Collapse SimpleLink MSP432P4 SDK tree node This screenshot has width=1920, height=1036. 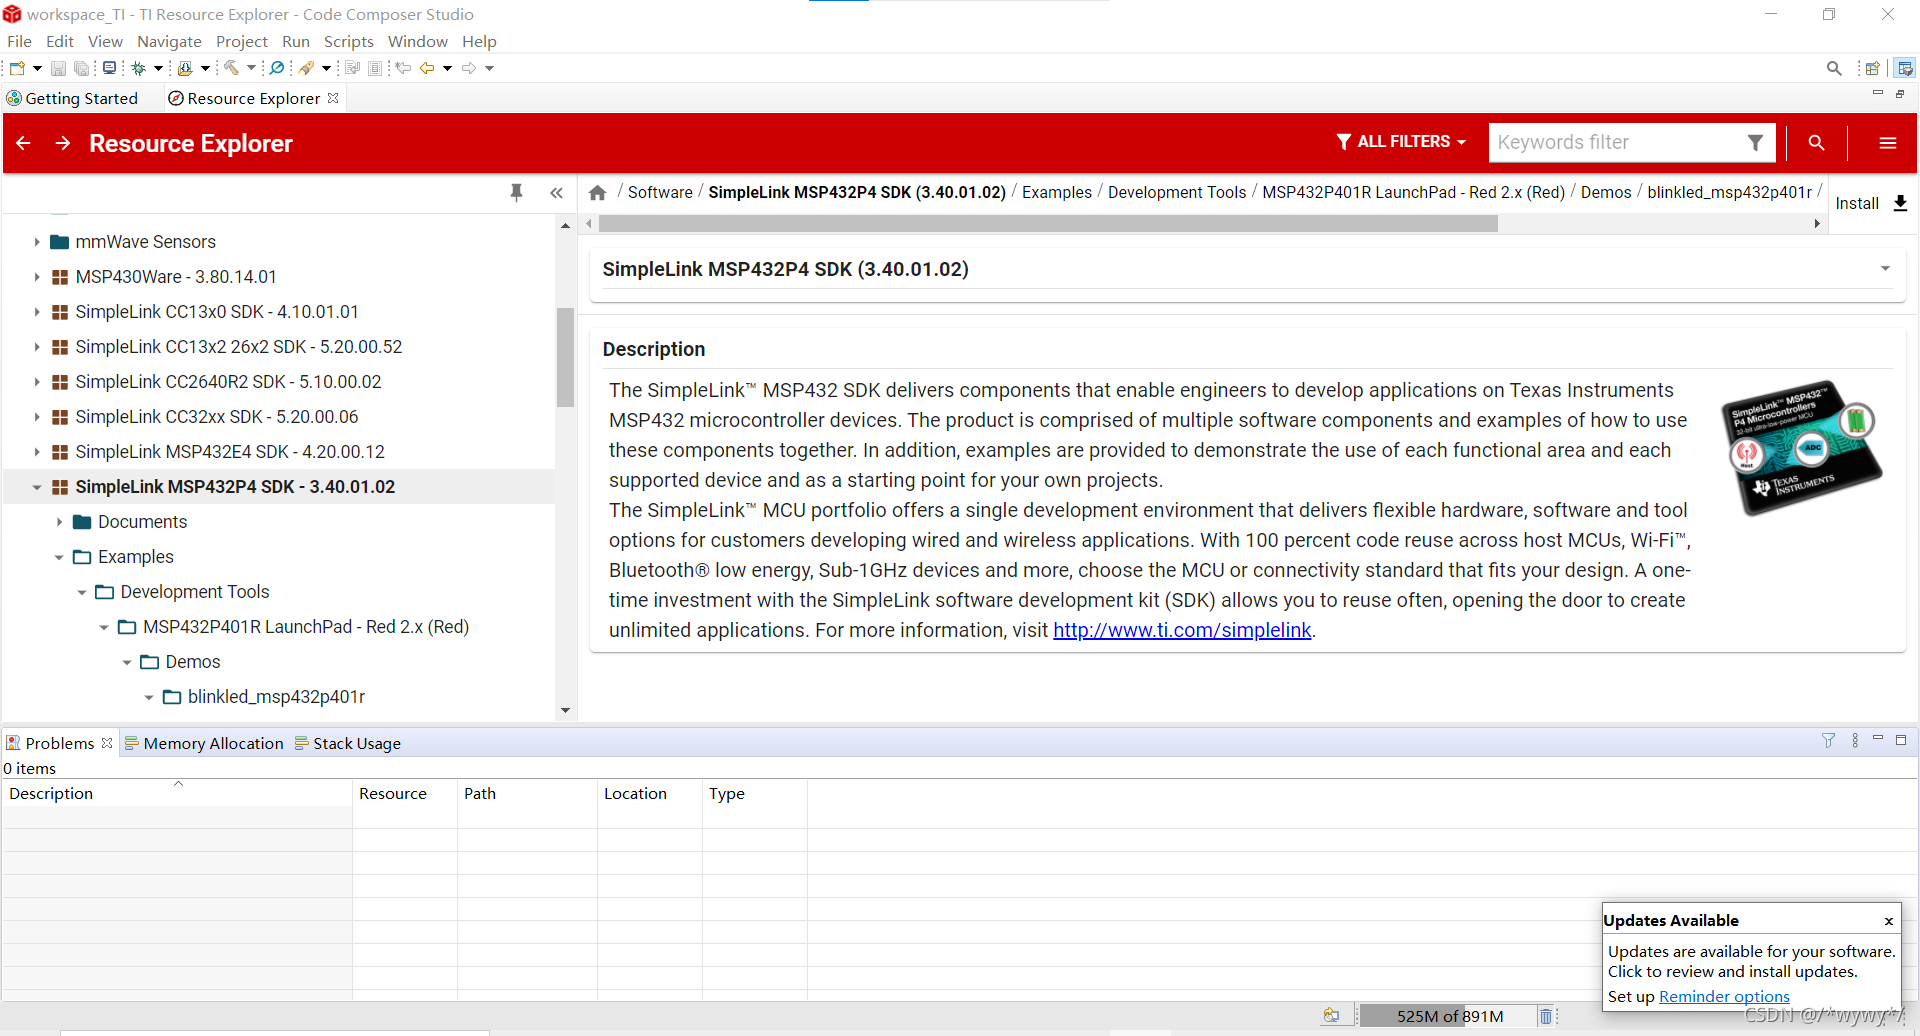pyautogui.click(x=37, y=487)
